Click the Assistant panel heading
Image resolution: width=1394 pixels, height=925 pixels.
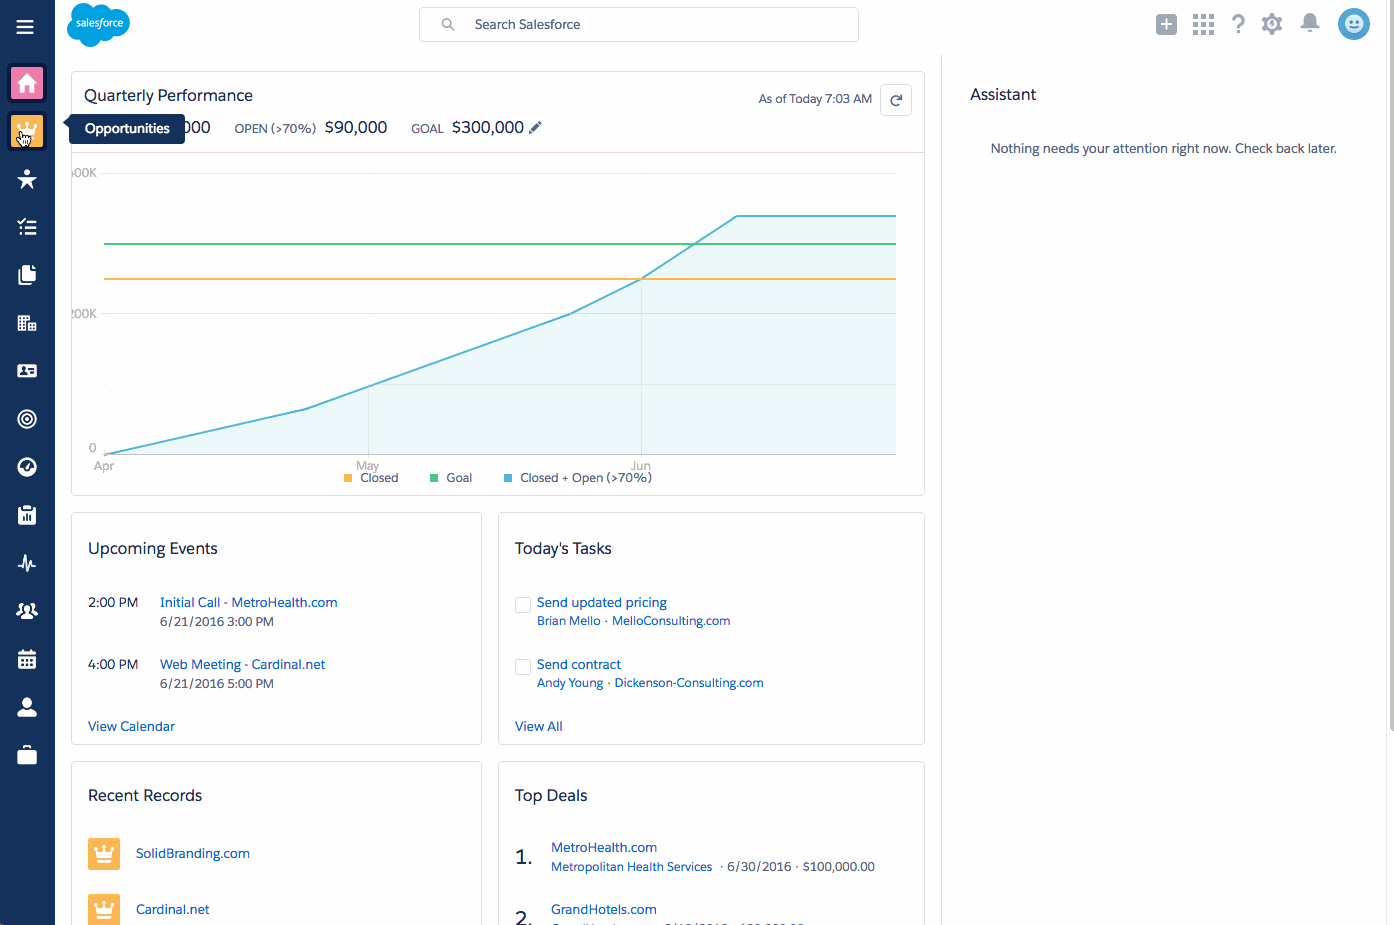1003,94
